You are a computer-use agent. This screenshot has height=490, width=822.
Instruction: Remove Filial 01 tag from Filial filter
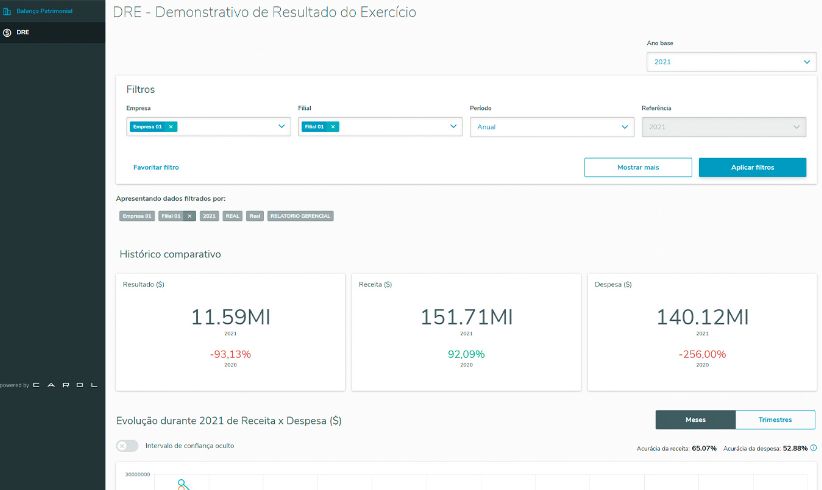click(333, 127)
